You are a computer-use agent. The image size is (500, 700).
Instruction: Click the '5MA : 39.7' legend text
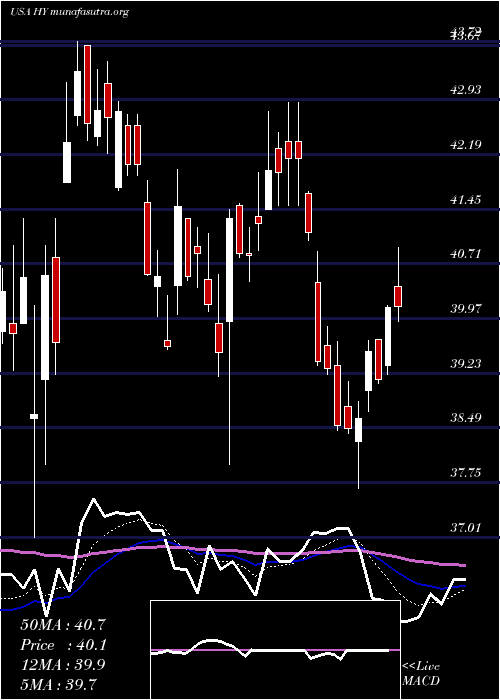coord(59,684)
